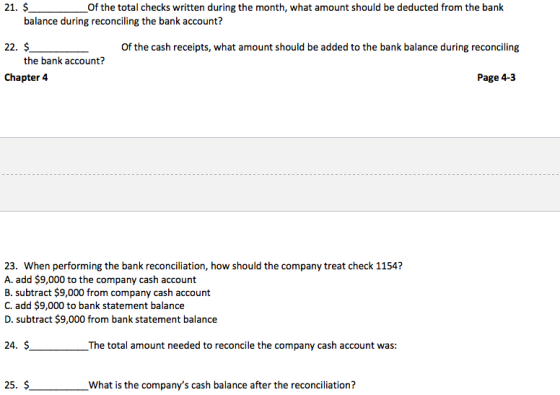
Task: Click the gray gap between pages
Action: pyautogui.click(x=280, y=174)
